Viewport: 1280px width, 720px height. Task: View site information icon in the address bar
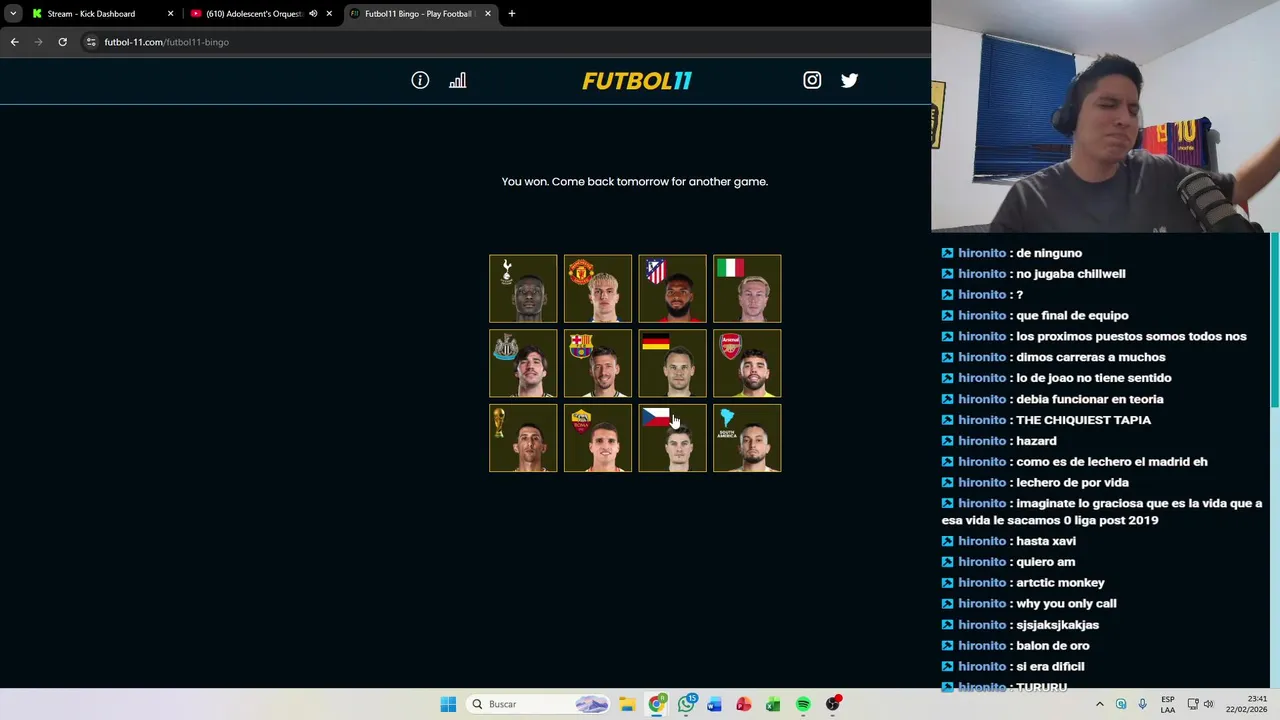click(x=91, y=42)
